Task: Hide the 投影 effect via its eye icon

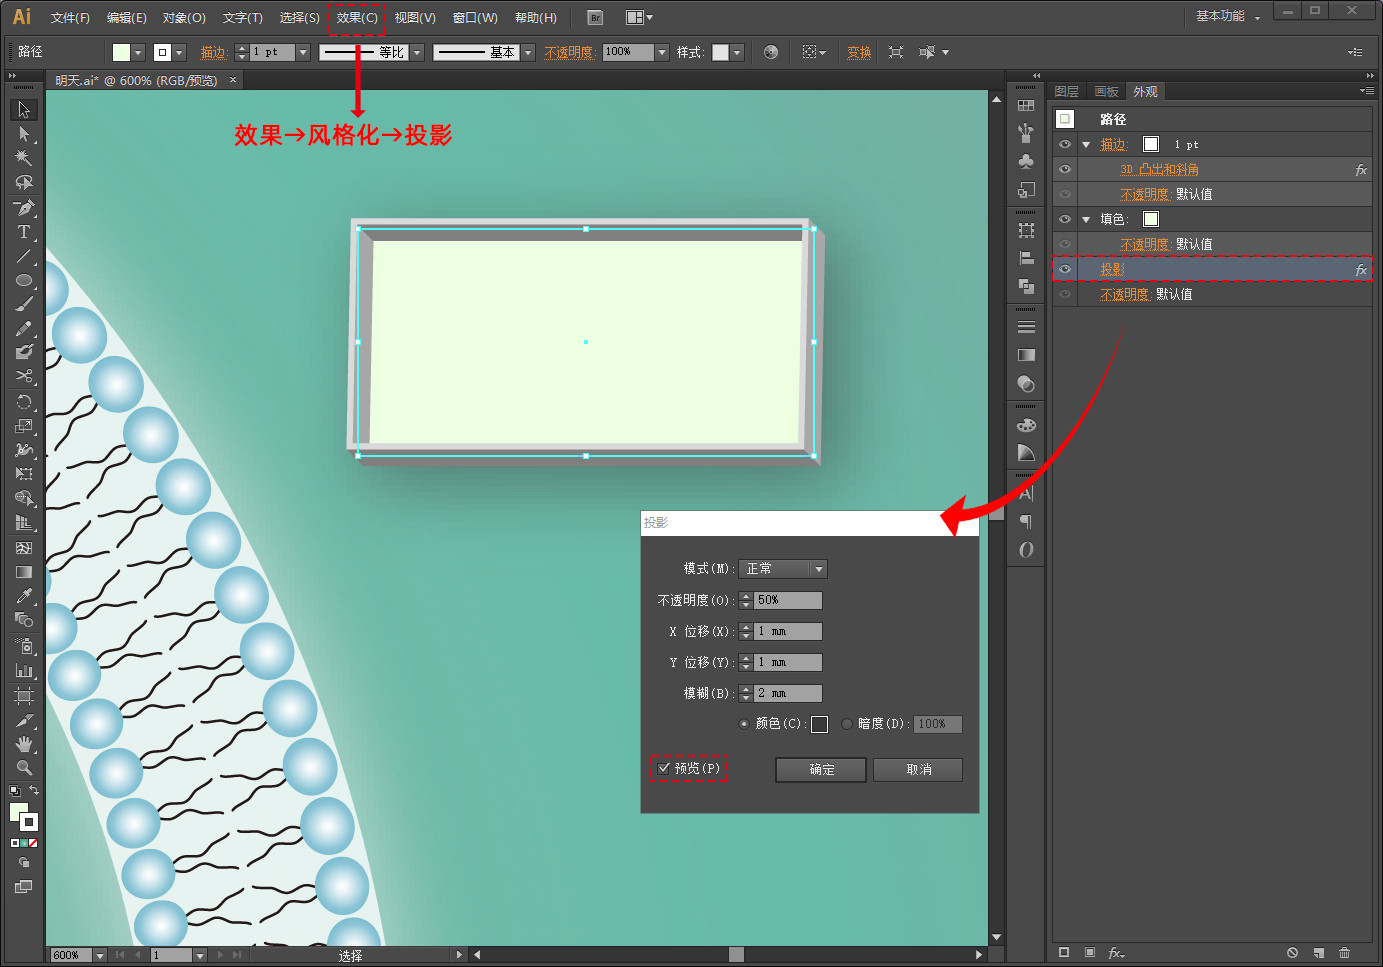Action: (x=1065, y=269)
